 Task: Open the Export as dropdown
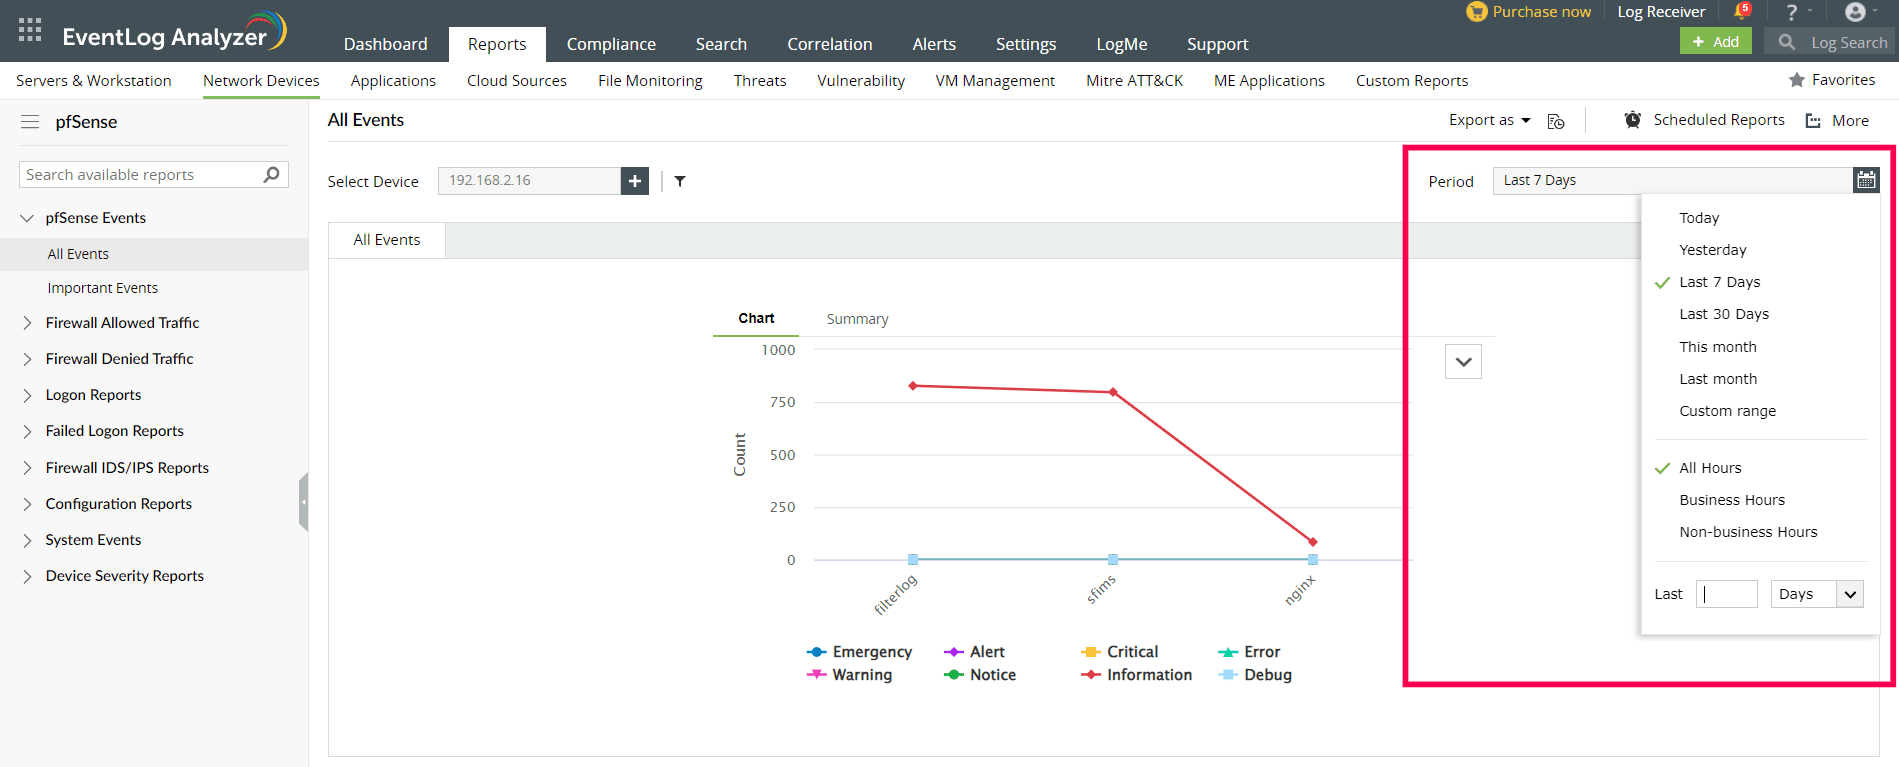[1490, 120]
